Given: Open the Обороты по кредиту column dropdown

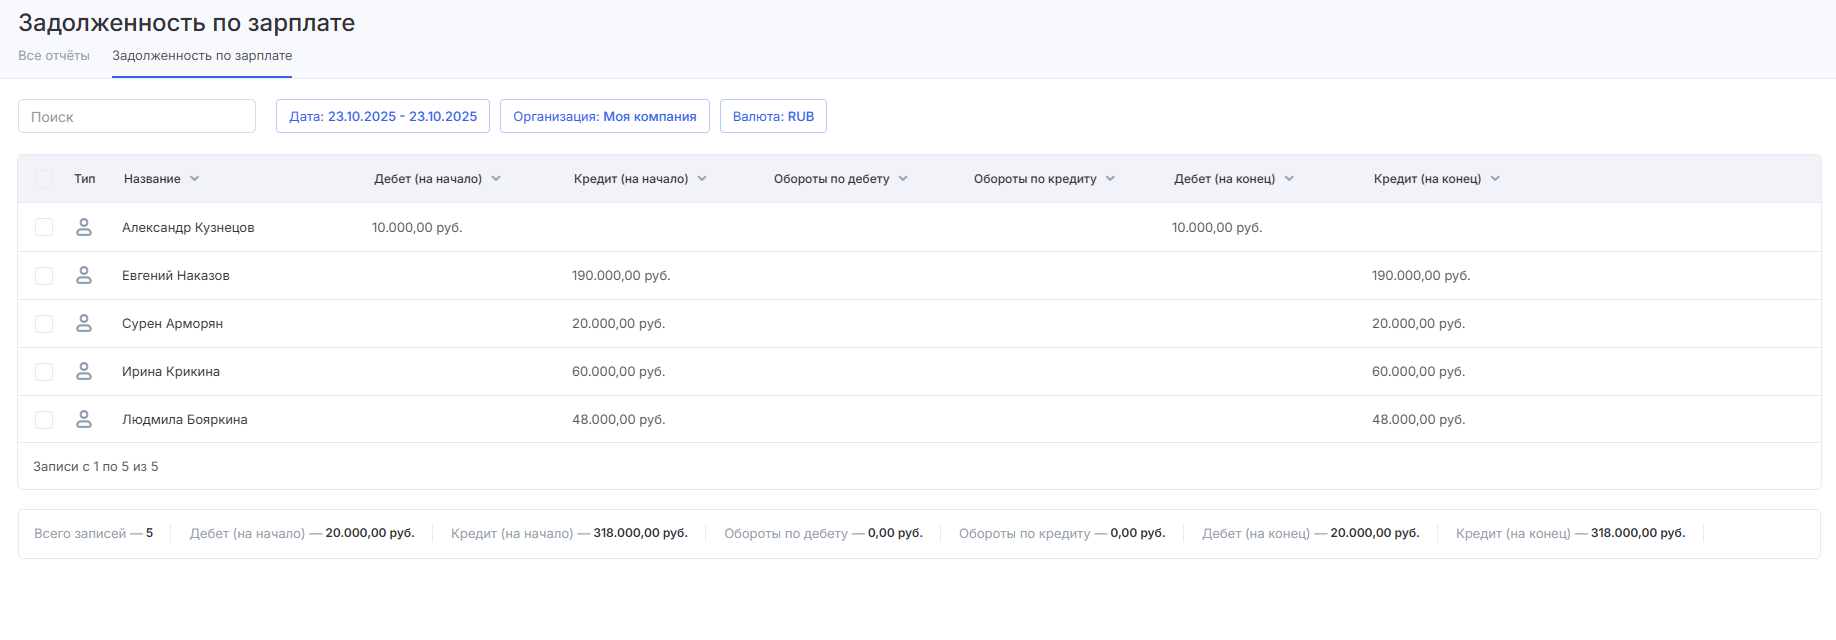Looking at the screenshot, I should [1110, 179].
